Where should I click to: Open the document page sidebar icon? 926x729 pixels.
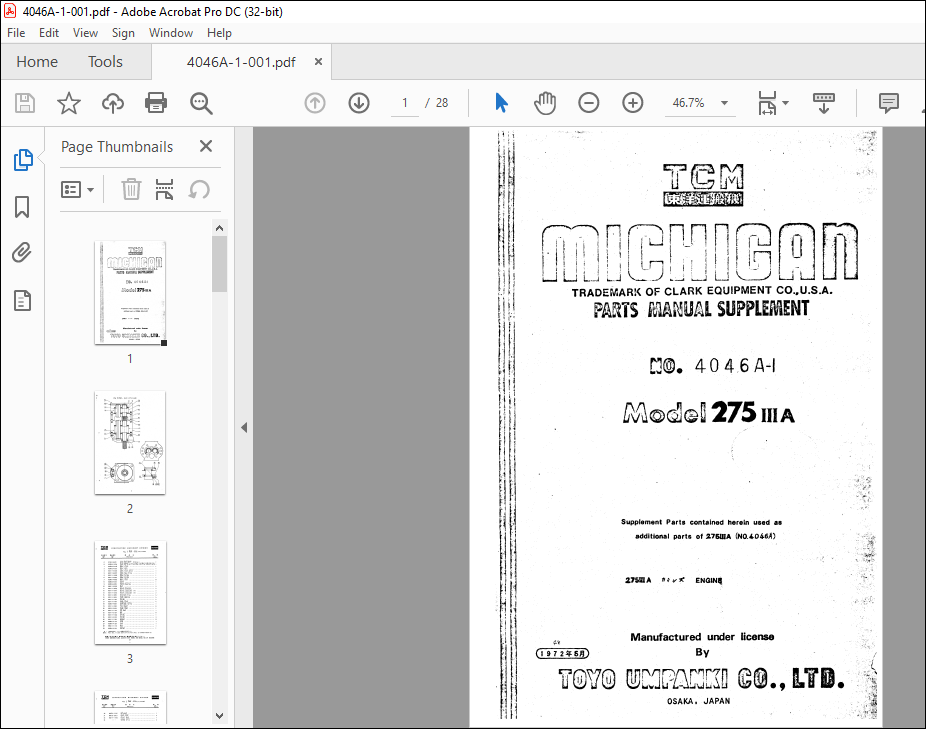(22, 301)
